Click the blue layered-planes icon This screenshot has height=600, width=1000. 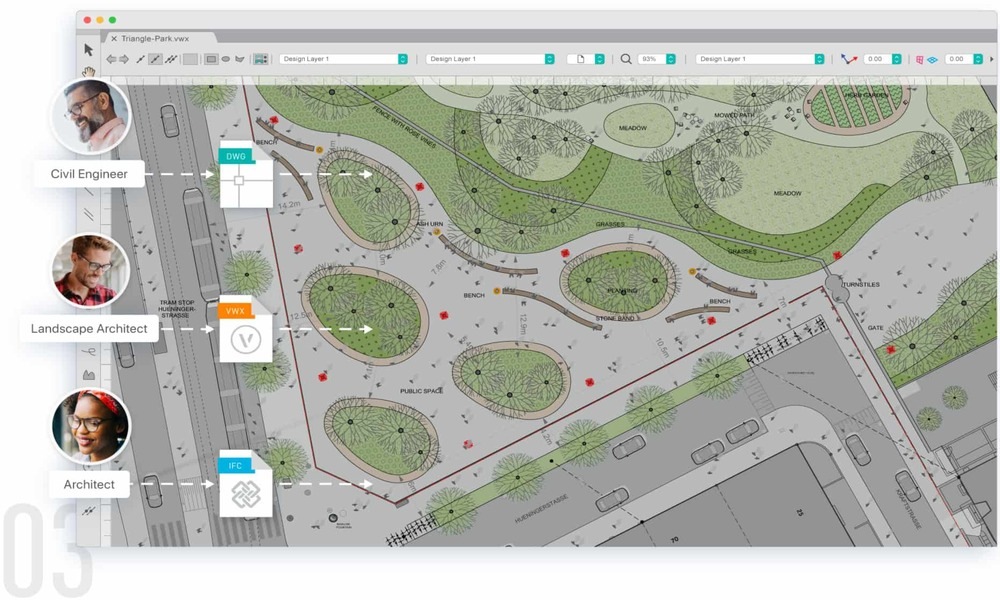click(x=932, y=59)
